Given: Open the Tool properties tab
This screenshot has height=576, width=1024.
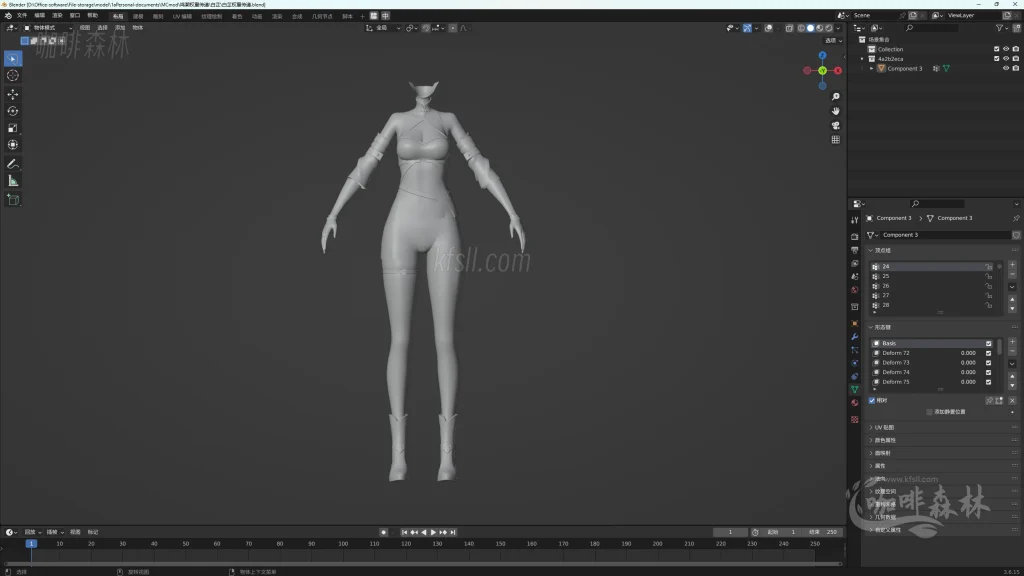Looking at the screenshot, I should (854, 220).
